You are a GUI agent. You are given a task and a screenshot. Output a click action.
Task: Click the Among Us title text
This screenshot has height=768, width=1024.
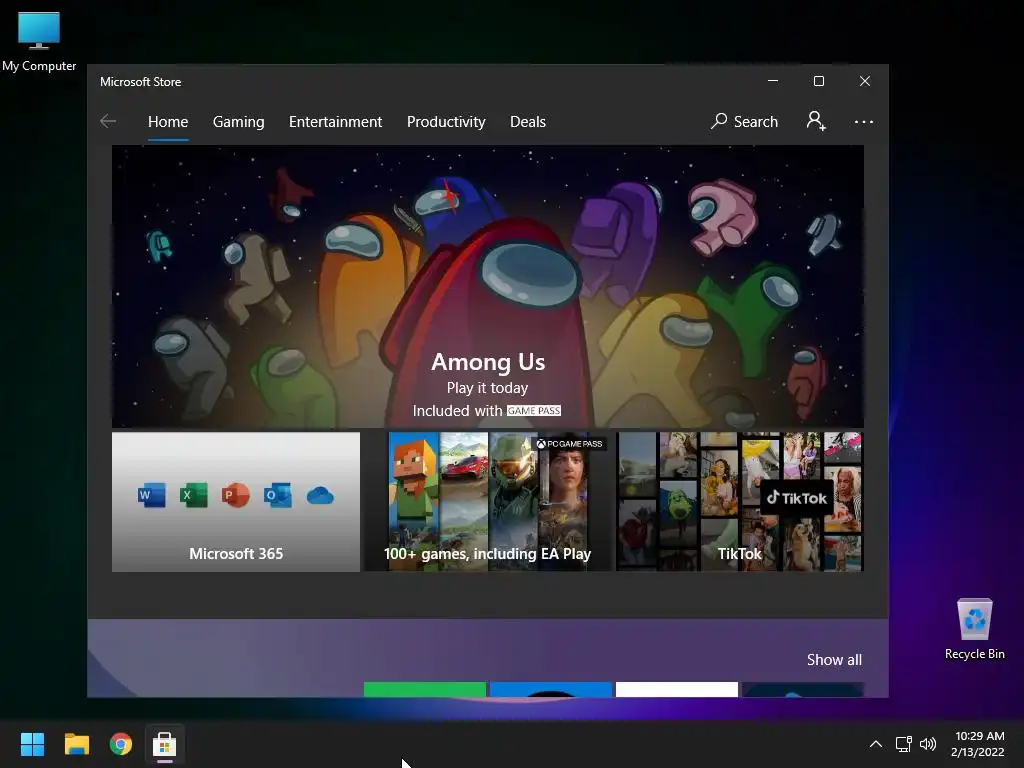(x=488, y=362)
